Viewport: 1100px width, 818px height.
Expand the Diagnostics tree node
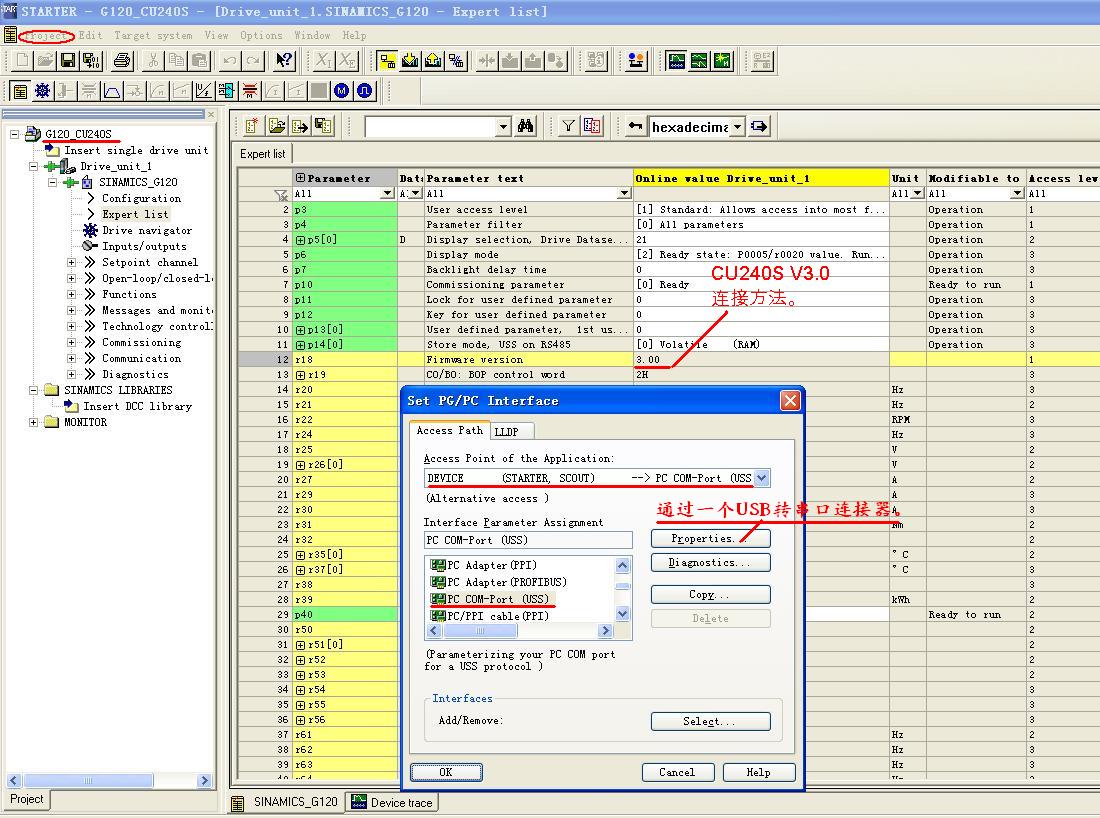tap(72, 375)
